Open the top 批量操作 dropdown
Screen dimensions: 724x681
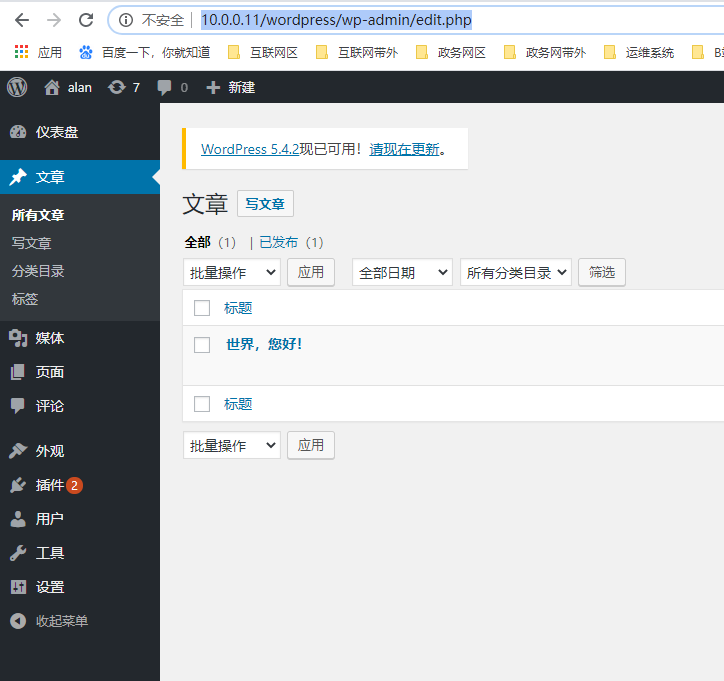click(x=232, y=272)
